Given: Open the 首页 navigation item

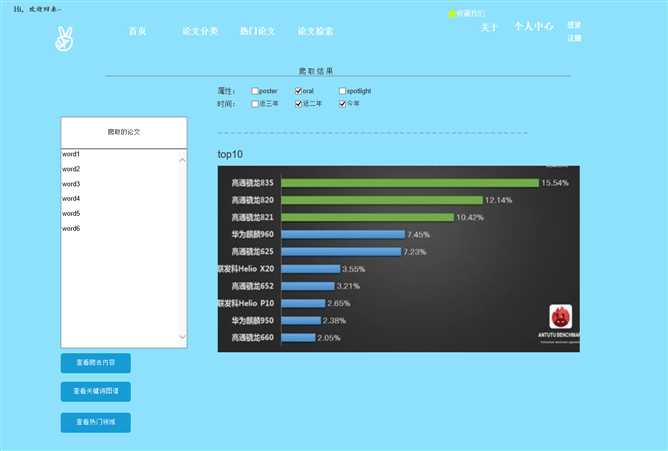Looking at the screenshot, I should click(137, 31).
